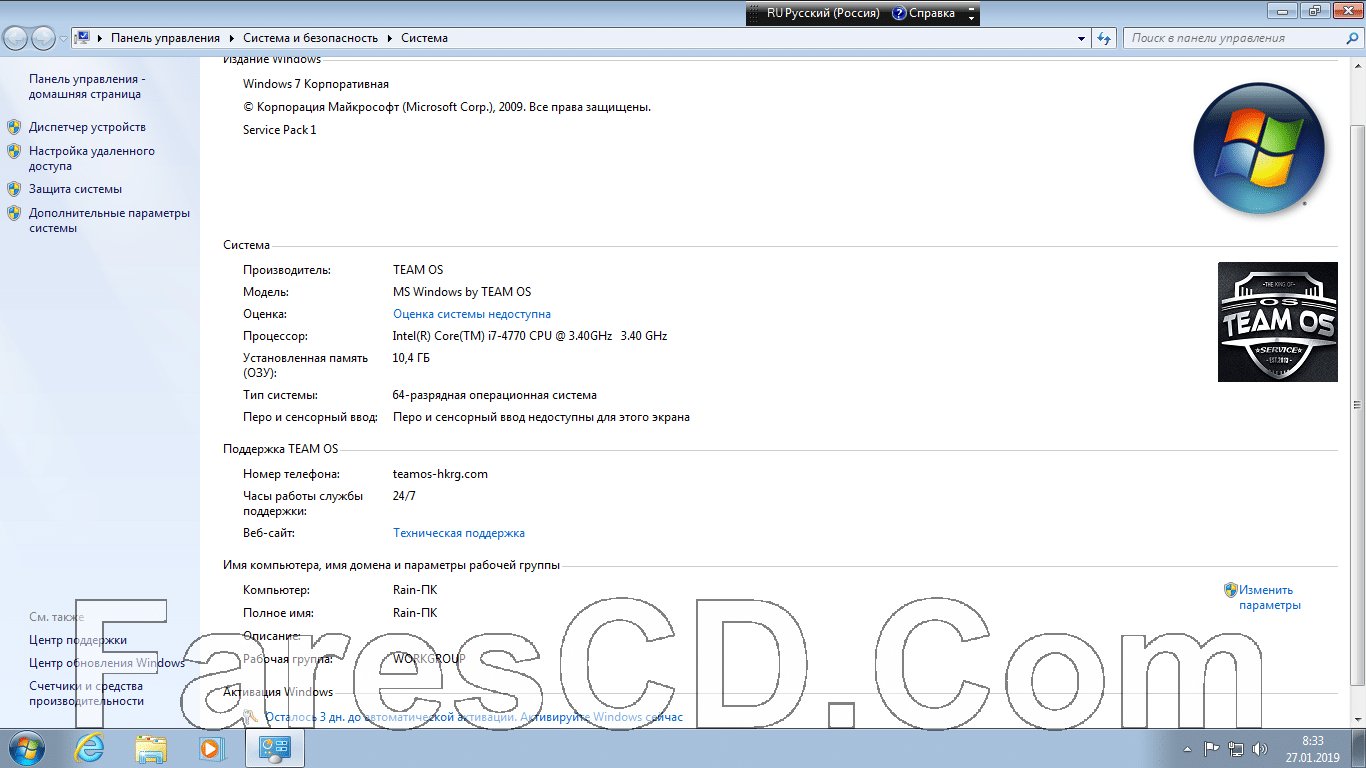Click Изменить параметры link
The width and height of the screenshot is (1366, 768).
pos(1270,597)
